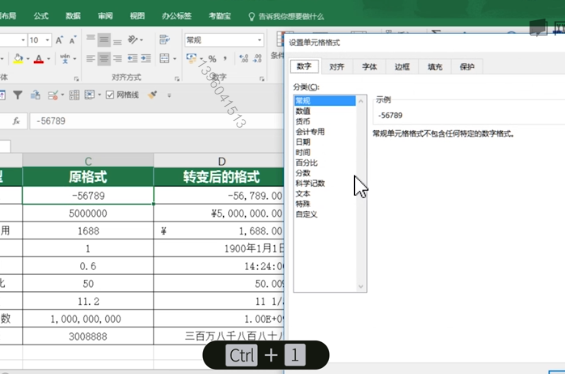
Task: Switch to 填充 tab in dialog
Action: point(435,67)
